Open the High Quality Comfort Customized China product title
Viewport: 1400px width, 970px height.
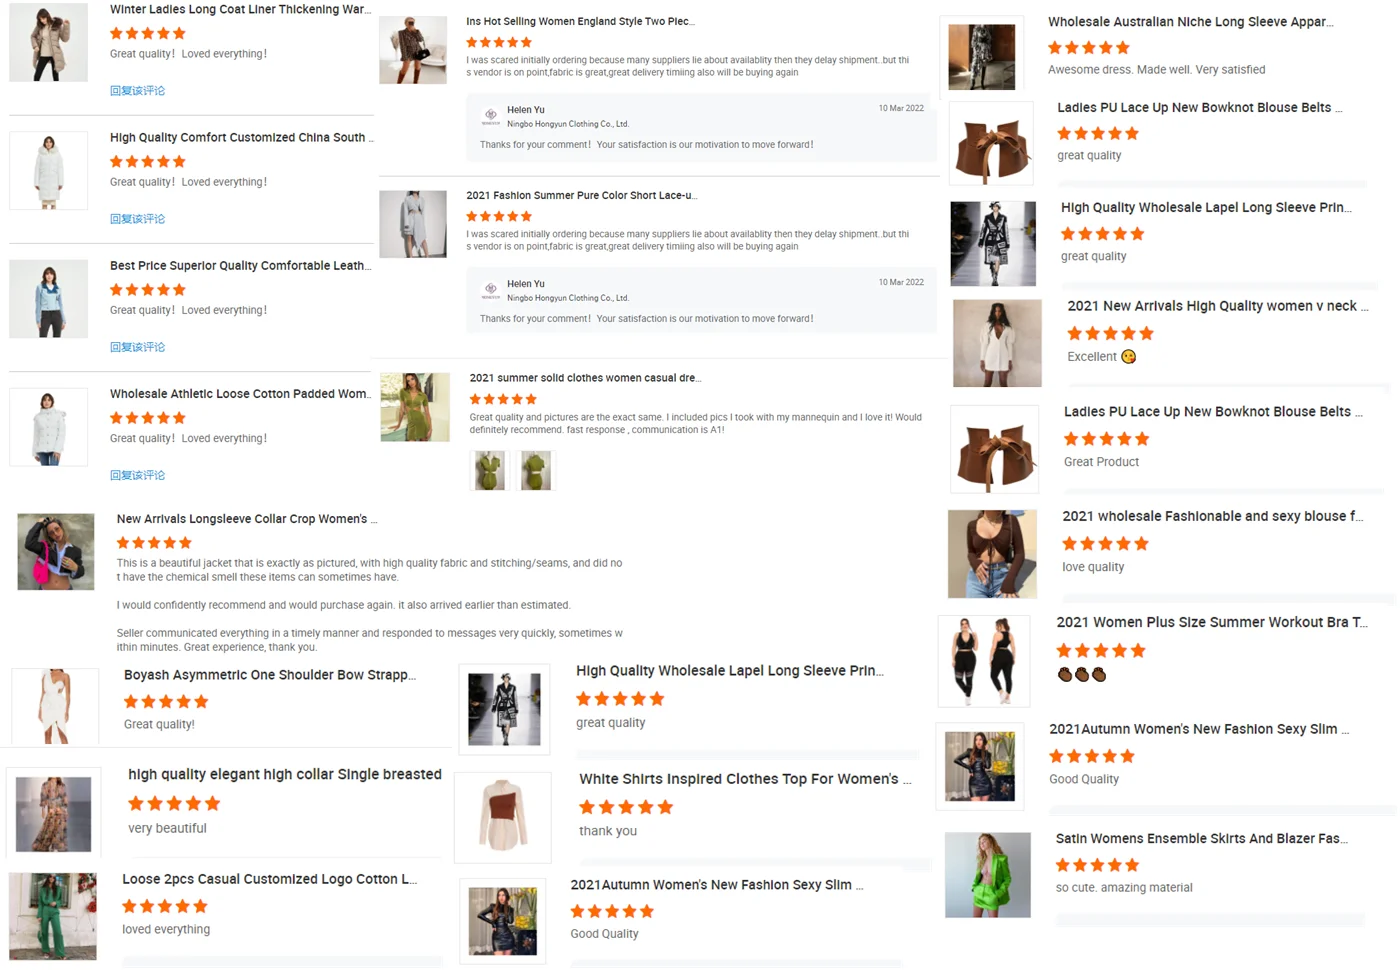click(241, 138)
